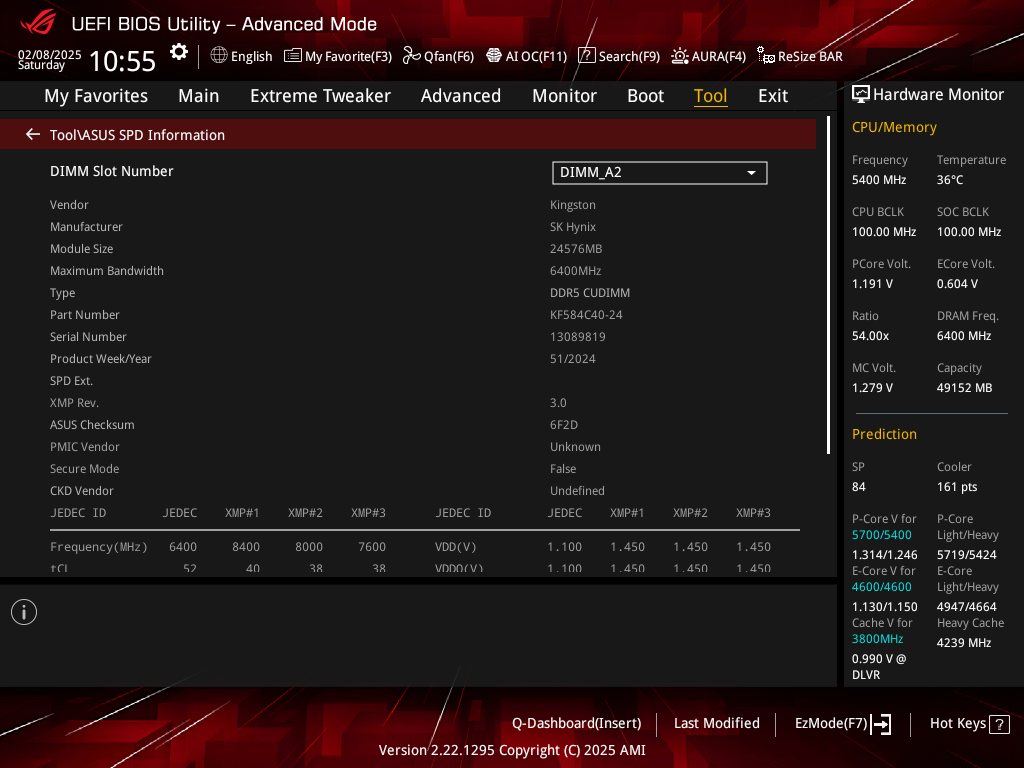The width and height of the screenshot is (1024, 768).
Task: Click the Secure Mode value False
Action: click(x=562, y=468)
